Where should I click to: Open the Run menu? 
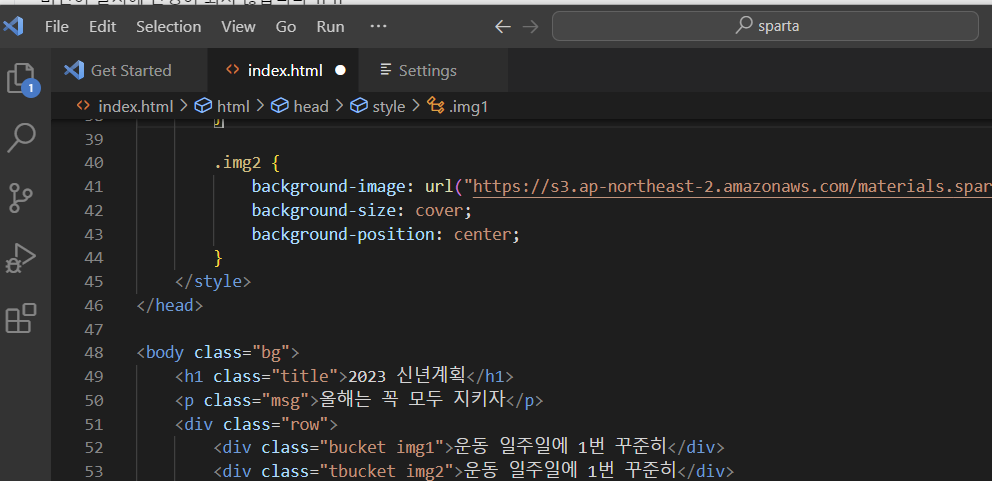point(330,27)
